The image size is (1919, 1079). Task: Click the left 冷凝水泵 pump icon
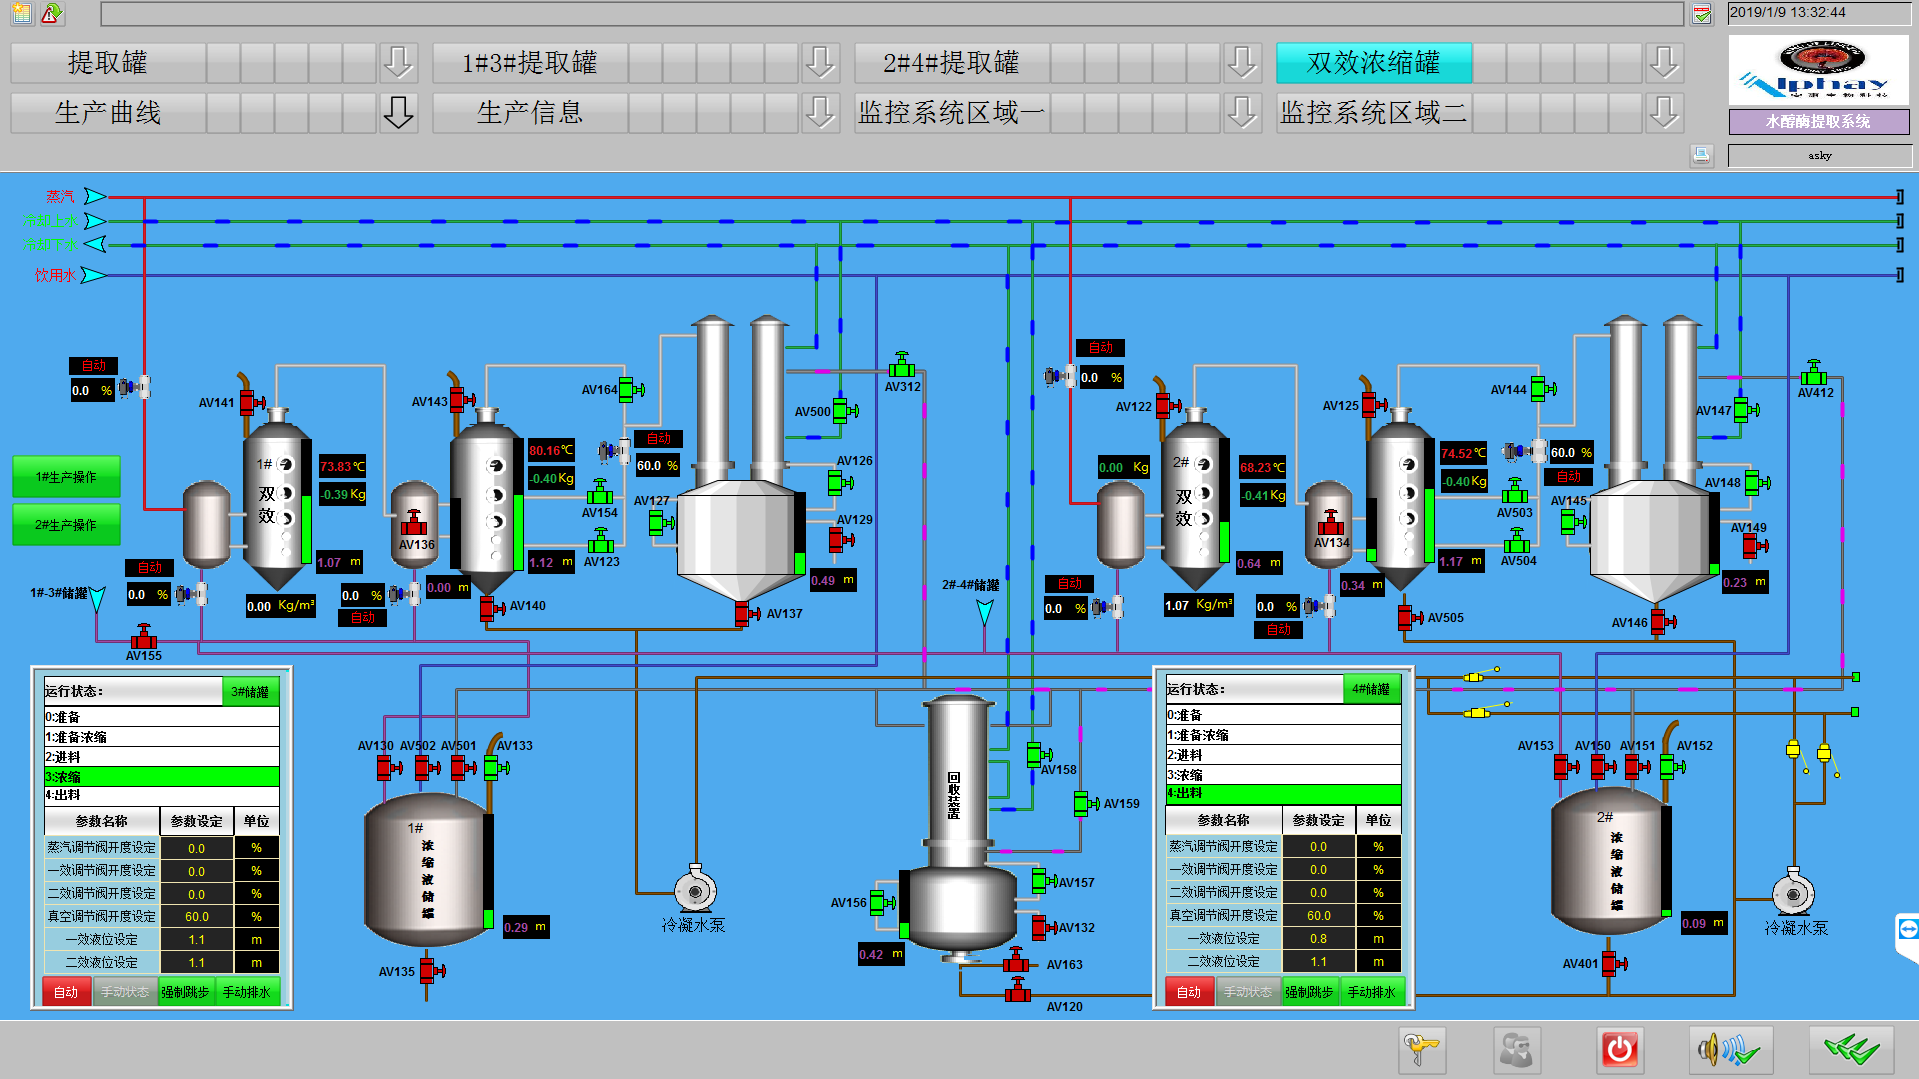[x=695, y=889]
